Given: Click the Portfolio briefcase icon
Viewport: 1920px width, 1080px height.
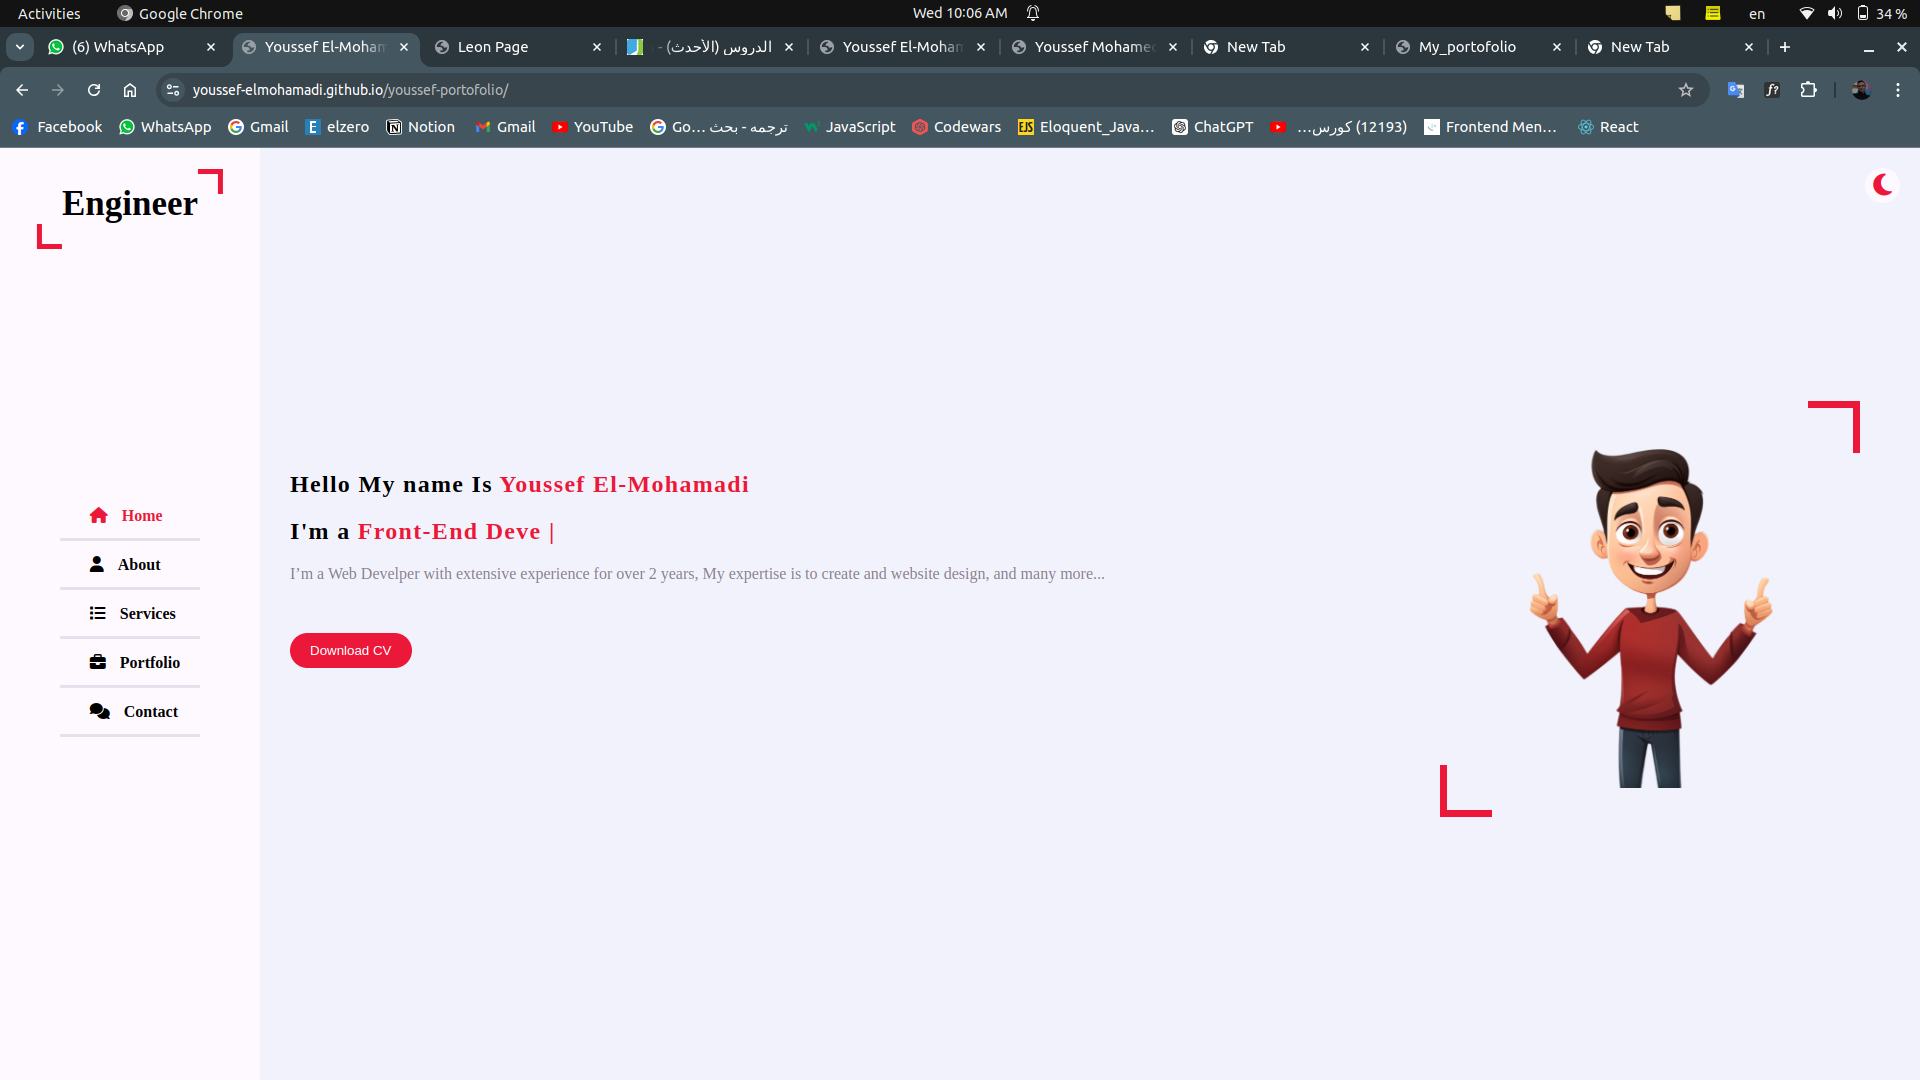Looking at the screenshot, I should tap(98, 663).
